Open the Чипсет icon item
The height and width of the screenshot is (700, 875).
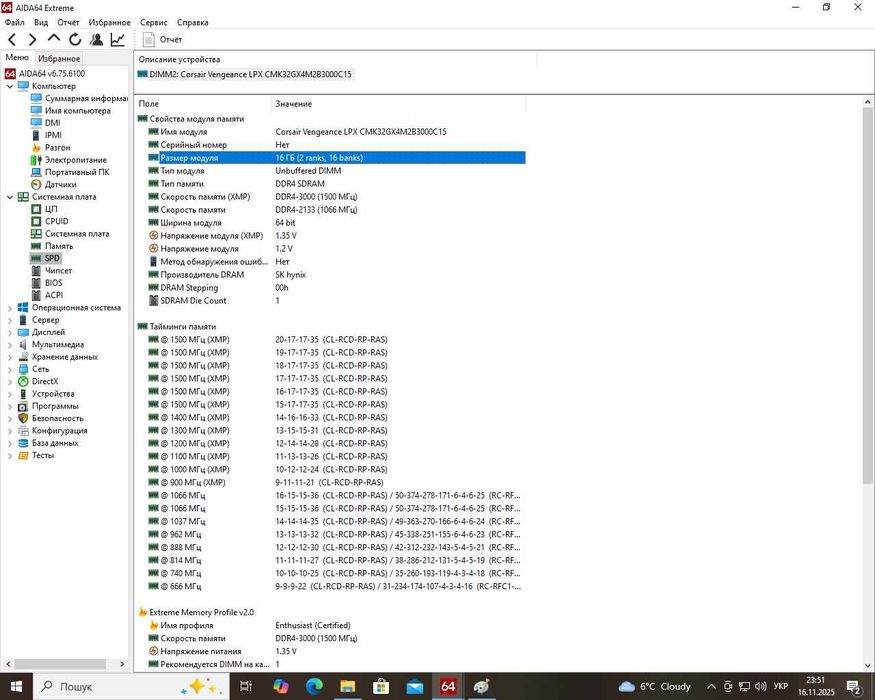pos(36,271)
